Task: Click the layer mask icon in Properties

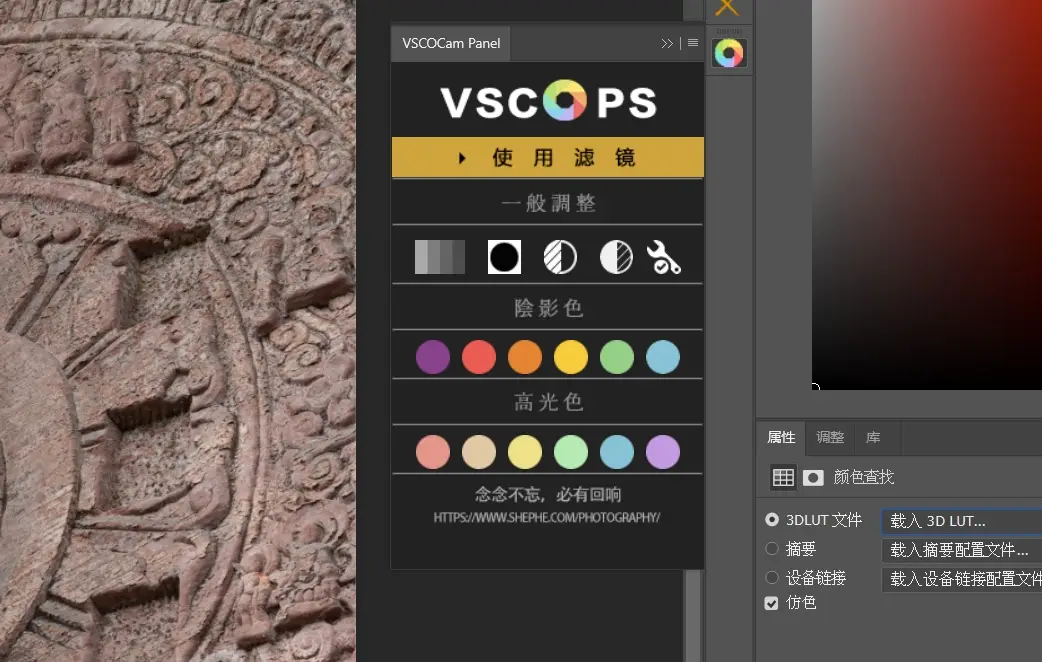Action: coord(813,478)
